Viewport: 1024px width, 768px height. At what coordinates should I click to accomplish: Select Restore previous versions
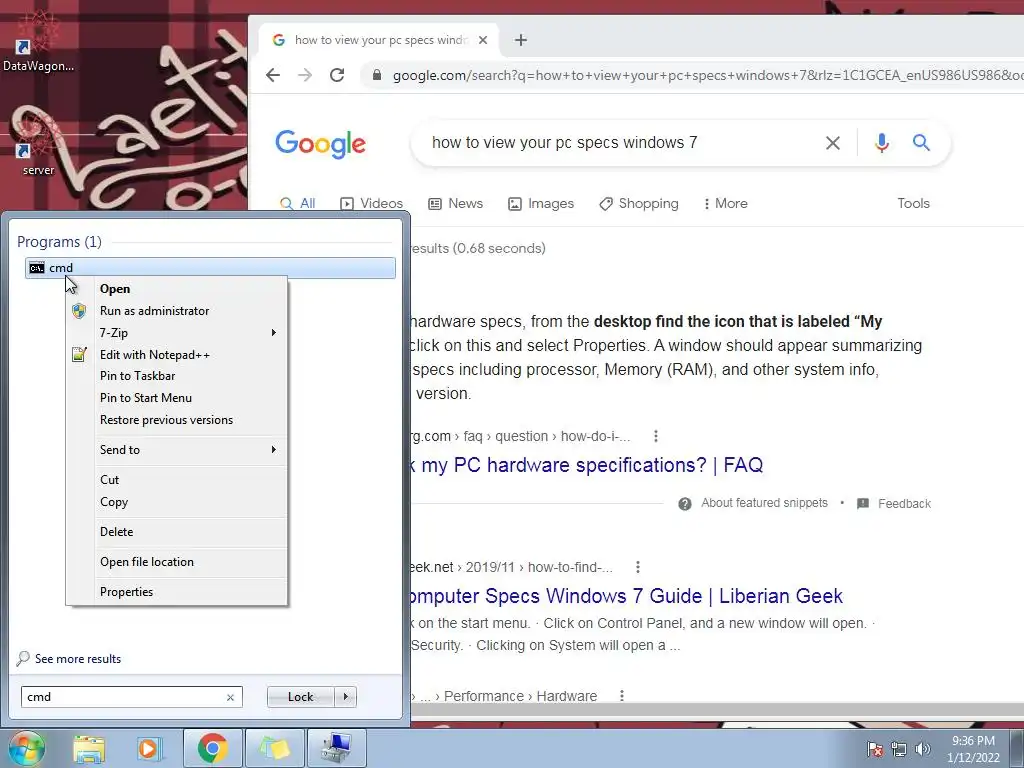(166, 420)
